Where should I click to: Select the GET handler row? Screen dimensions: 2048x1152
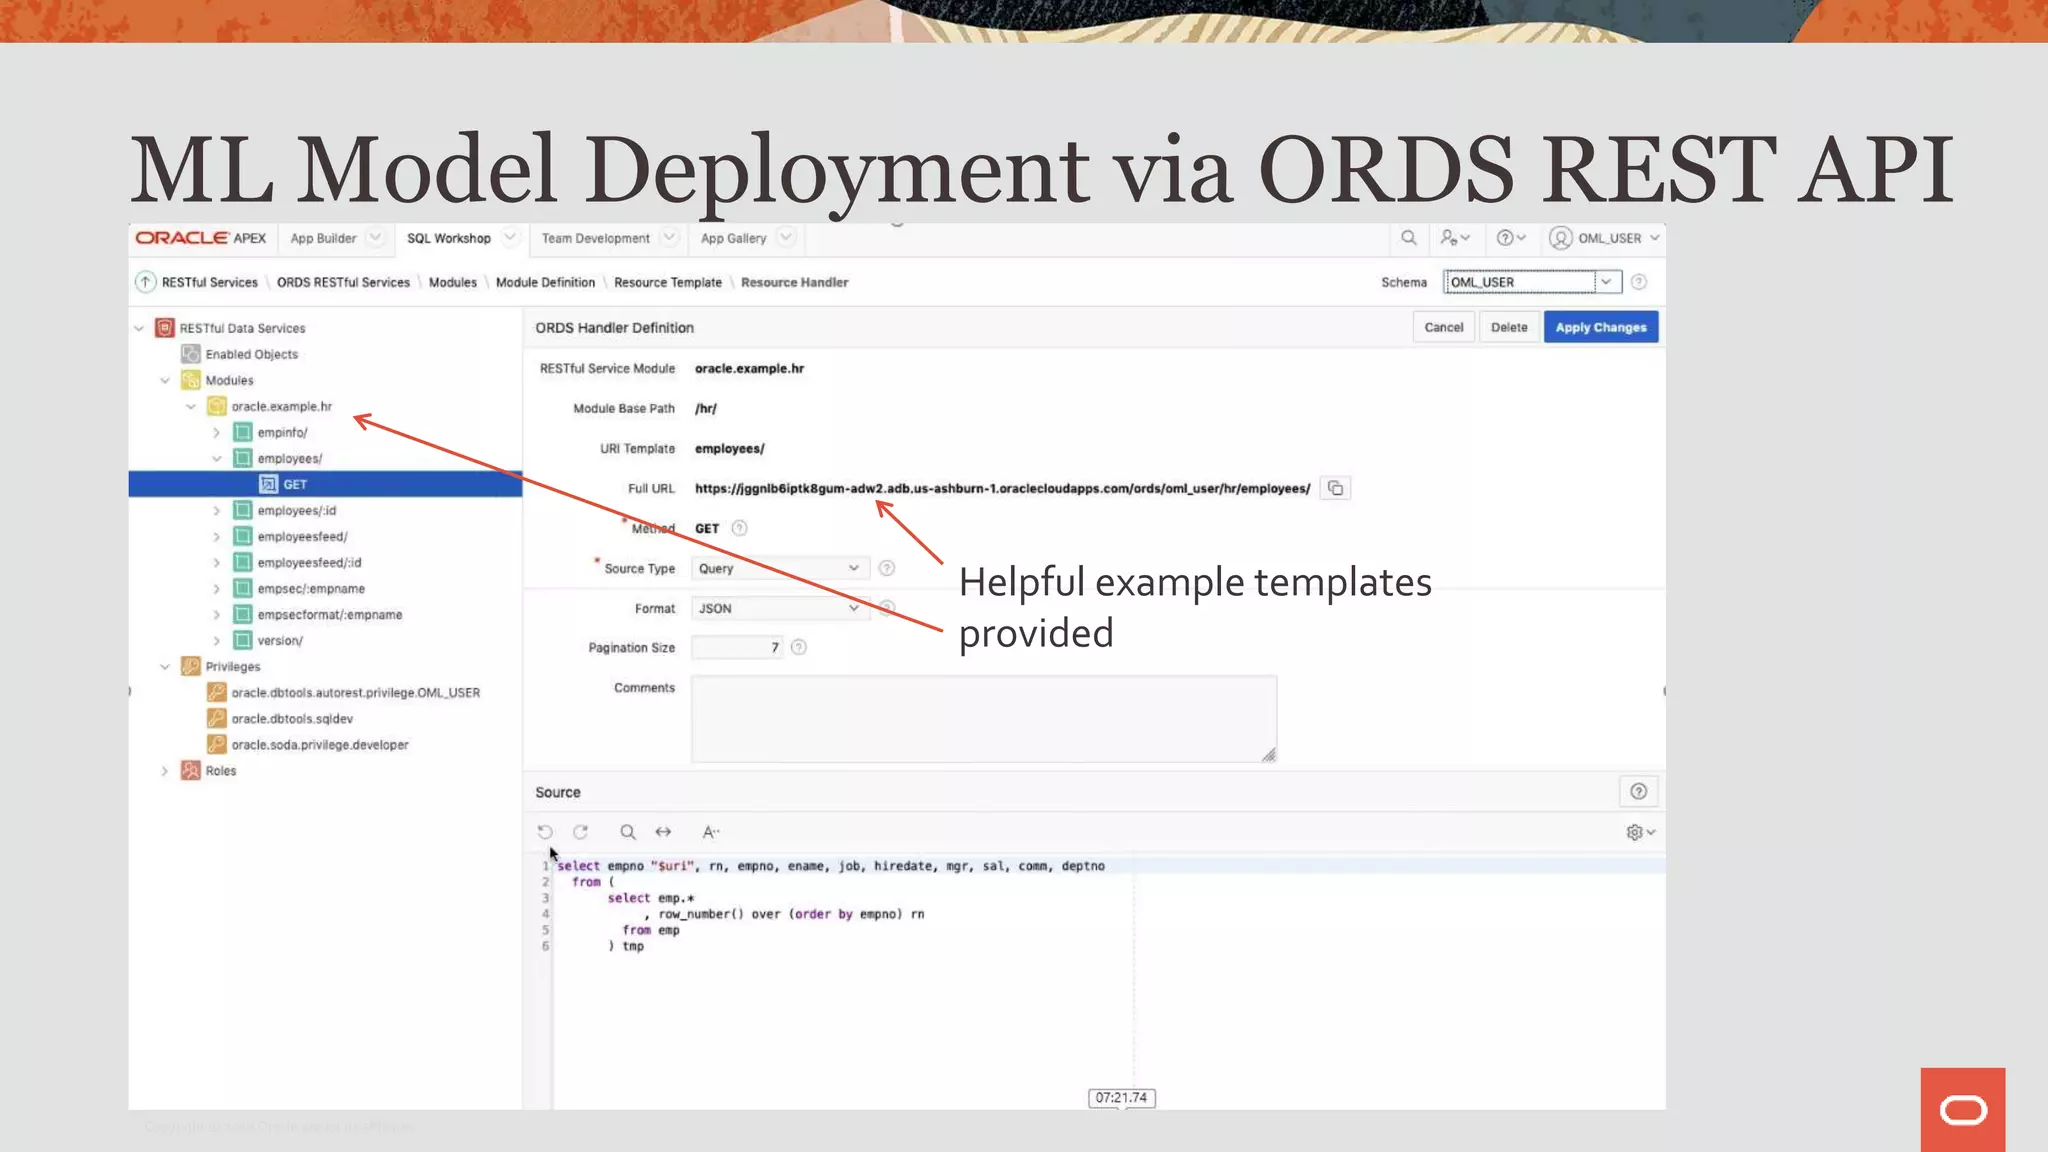[x=325, y=484]
